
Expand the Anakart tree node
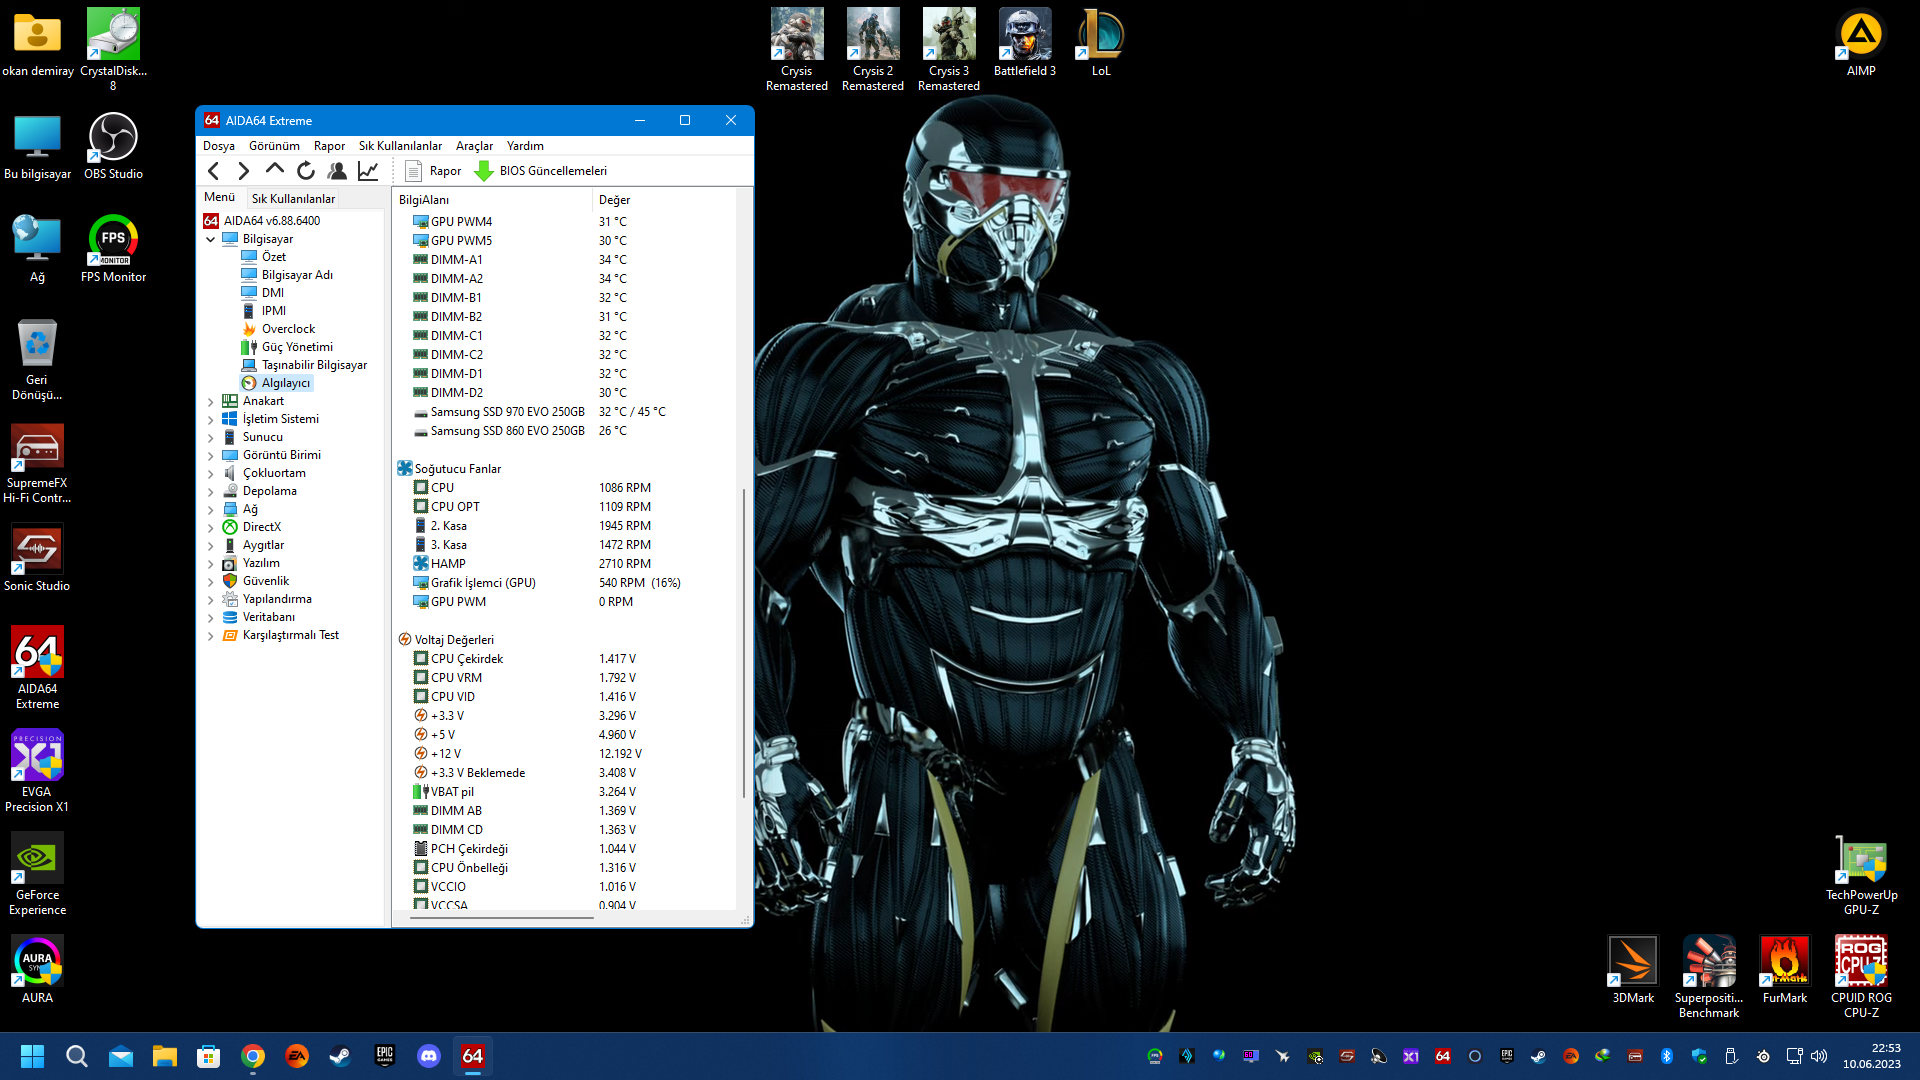[x=211, y=401]
